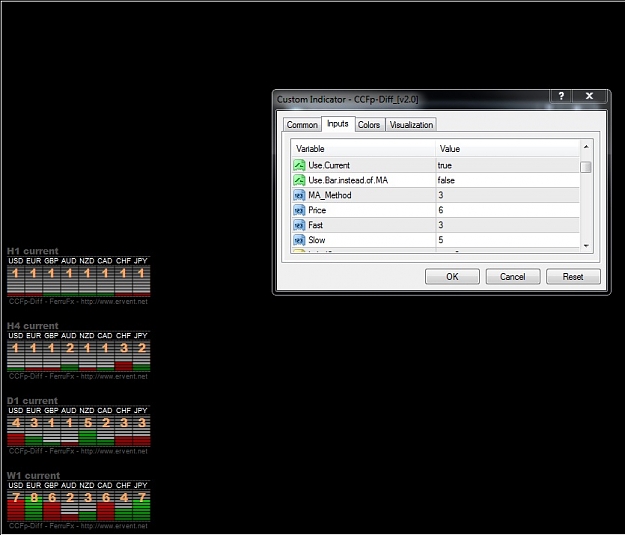Click the JPY label in H1 panel

pos(141,261)
